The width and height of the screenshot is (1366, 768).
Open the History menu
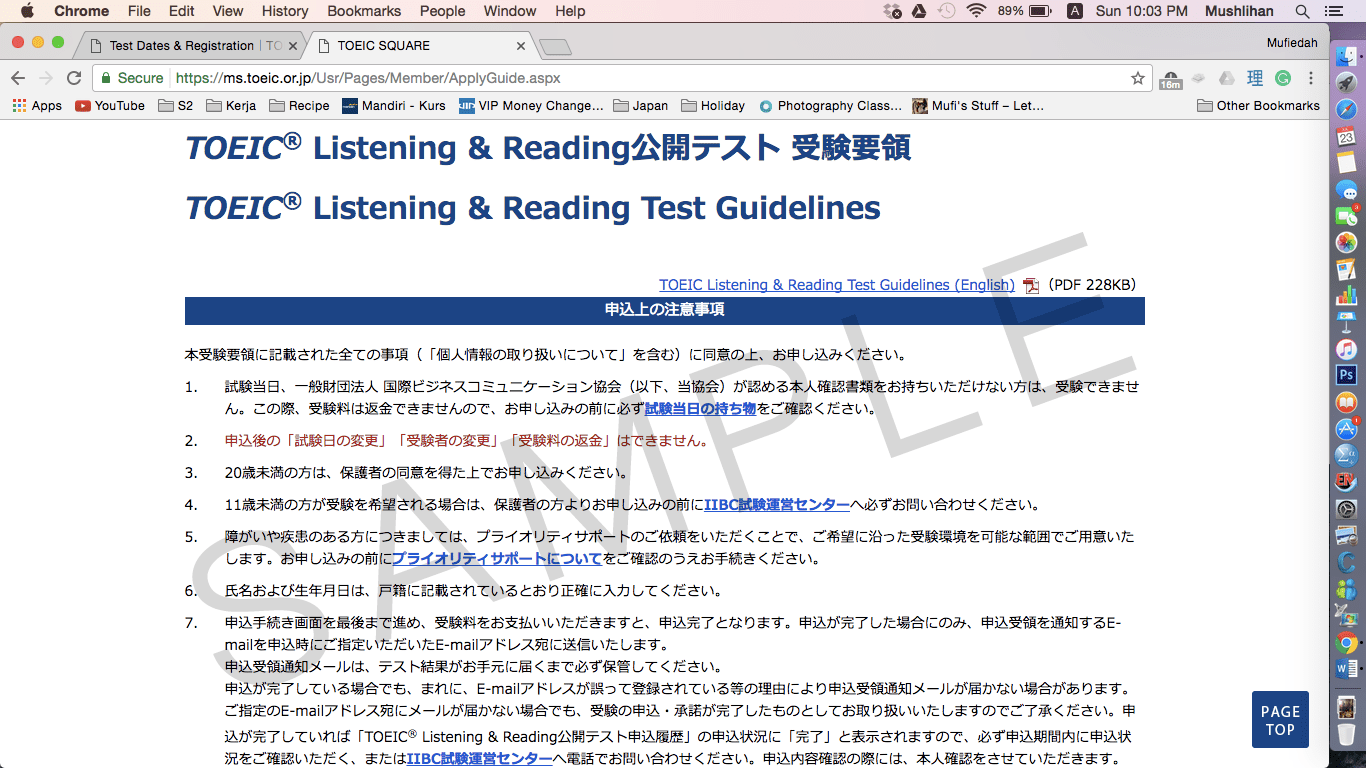point(285,11)
